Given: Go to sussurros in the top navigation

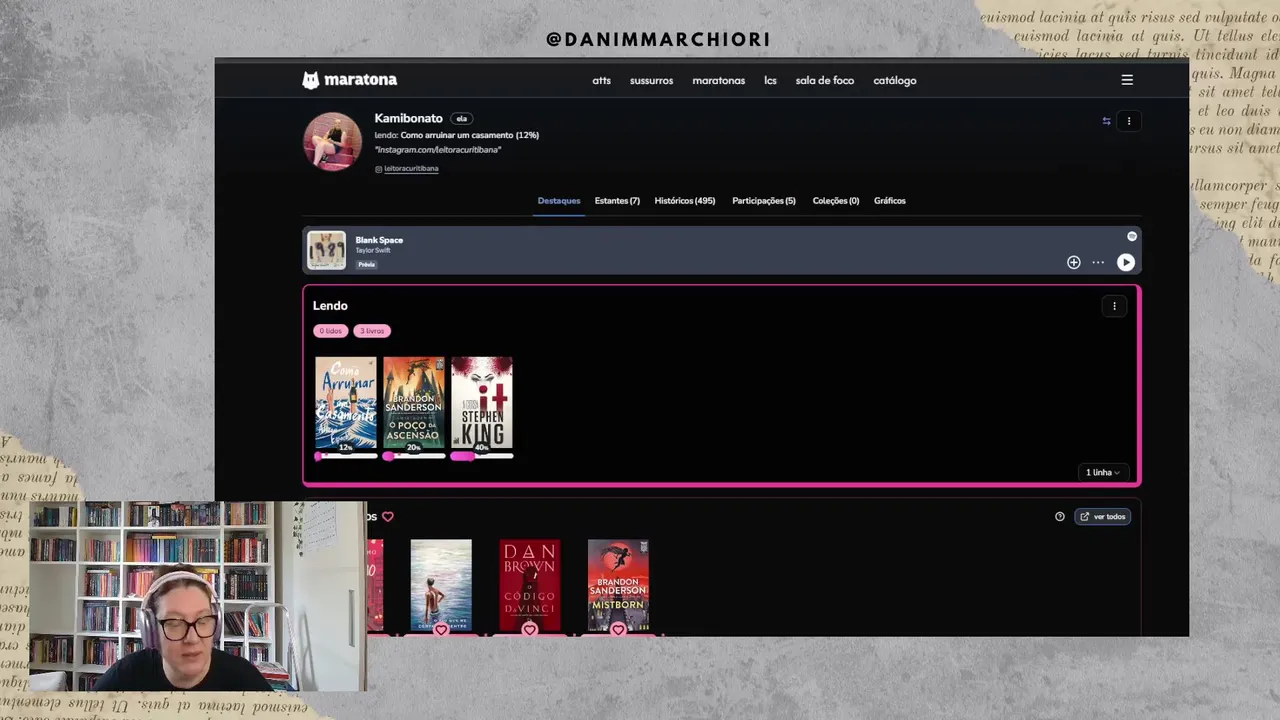Looking at the screenshot, I should (x=651, y=81).
